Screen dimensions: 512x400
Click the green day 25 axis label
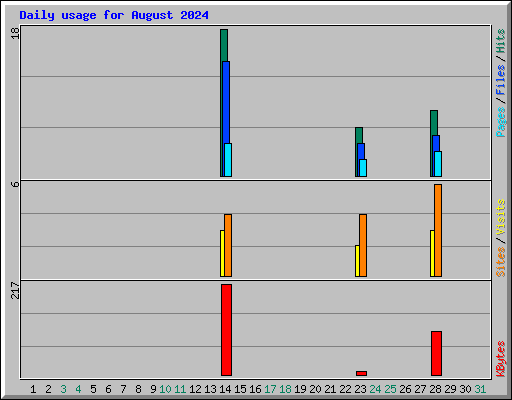(x=390, y=389)
